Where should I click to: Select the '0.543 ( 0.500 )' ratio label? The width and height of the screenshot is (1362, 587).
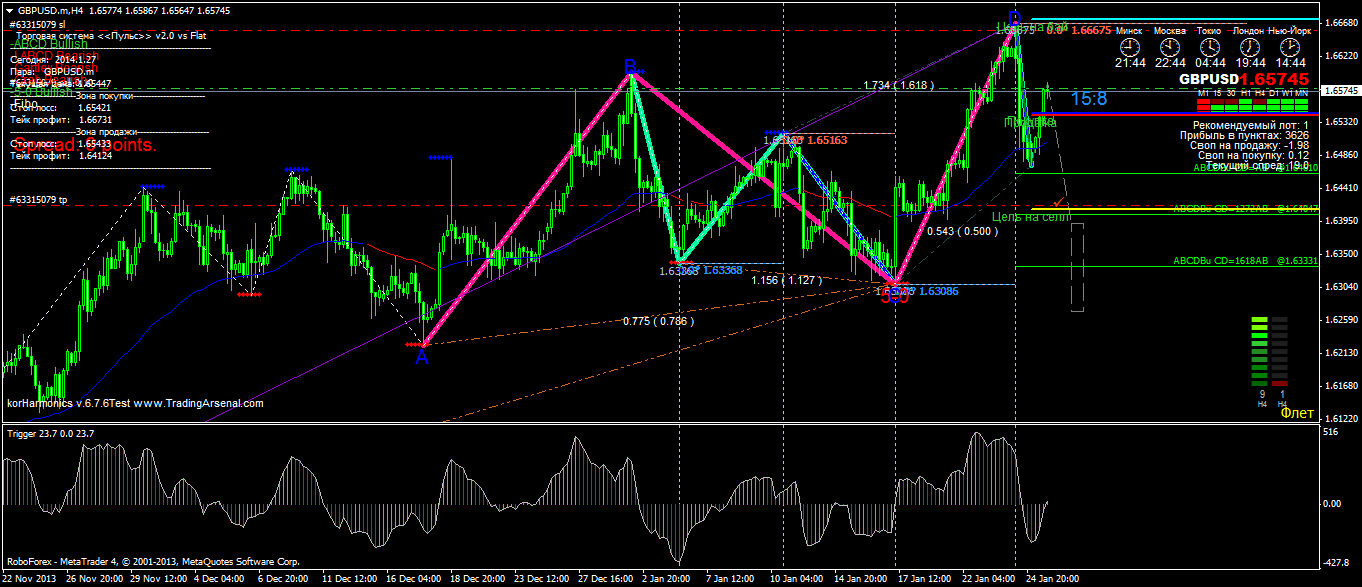click(963, 231)
